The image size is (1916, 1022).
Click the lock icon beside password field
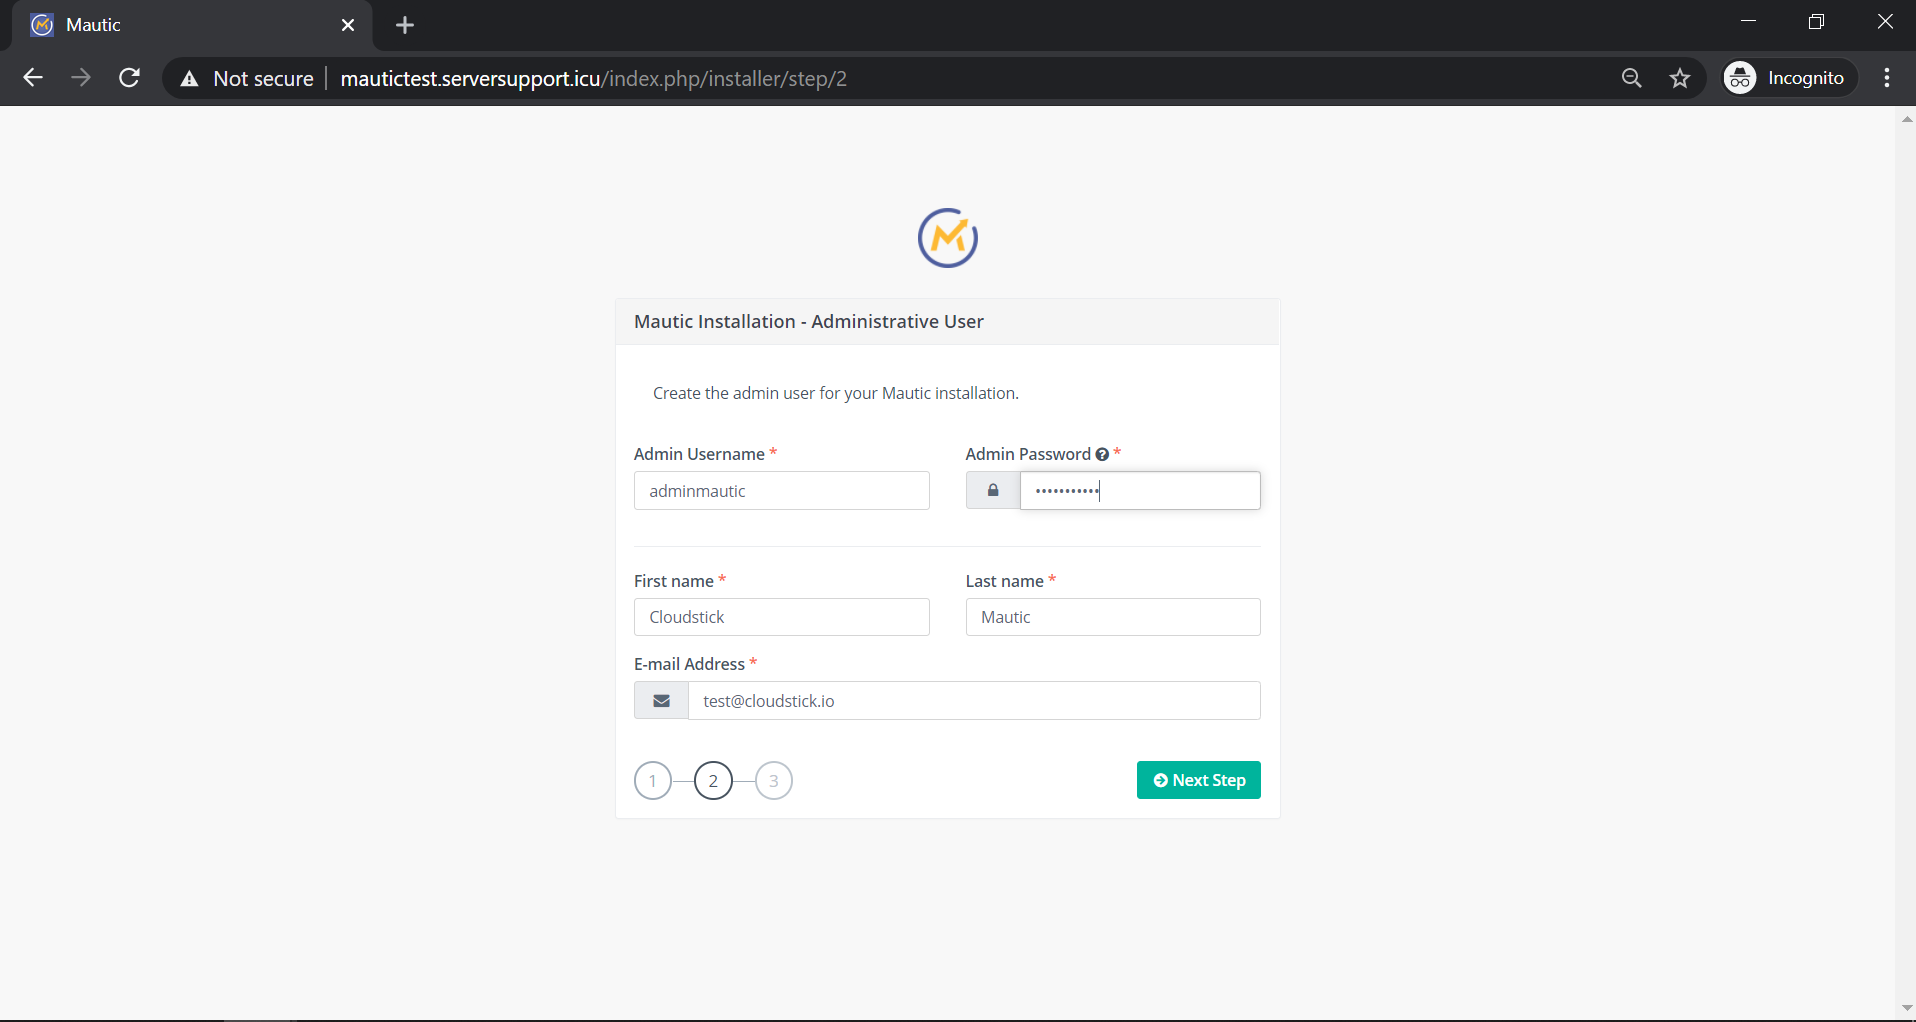pyautogui.click(x=992, y=491)
